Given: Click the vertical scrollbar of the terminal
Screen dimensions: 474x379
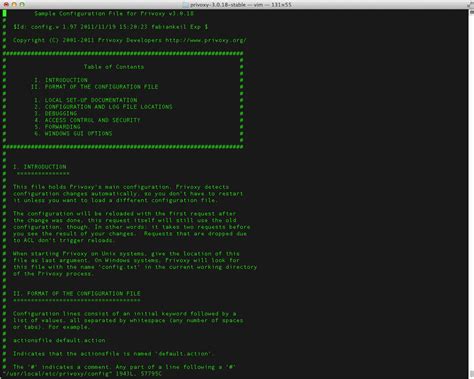Looking at the screenshot, I should coord(471,194).
